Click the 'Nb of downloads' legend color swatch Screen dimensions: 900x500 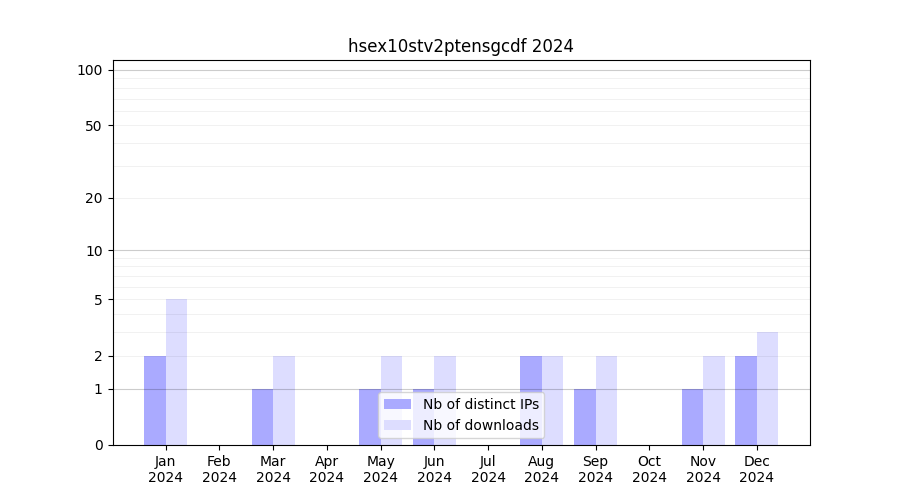click(397, 425)
